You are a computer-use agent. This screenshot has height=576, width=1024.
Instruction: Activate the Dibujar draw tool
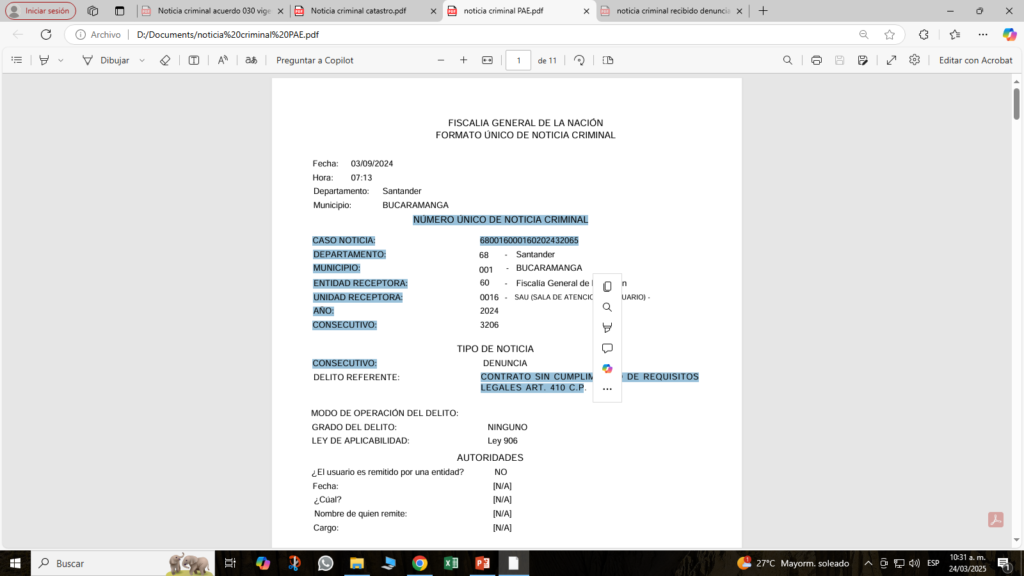106,60
